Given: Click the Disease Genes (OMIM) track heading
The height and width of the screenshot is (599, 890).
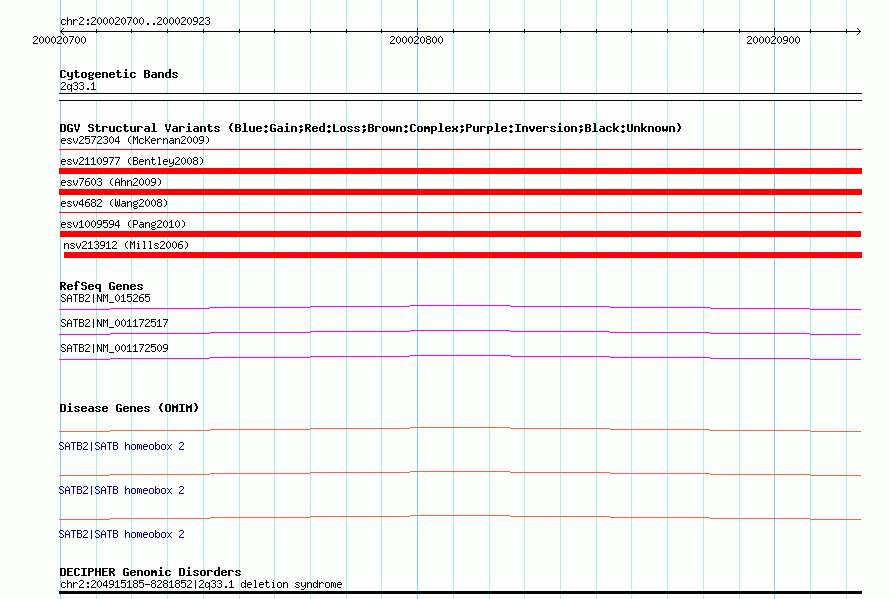Looking at the screenshot, I should click(x=129, y=408).
